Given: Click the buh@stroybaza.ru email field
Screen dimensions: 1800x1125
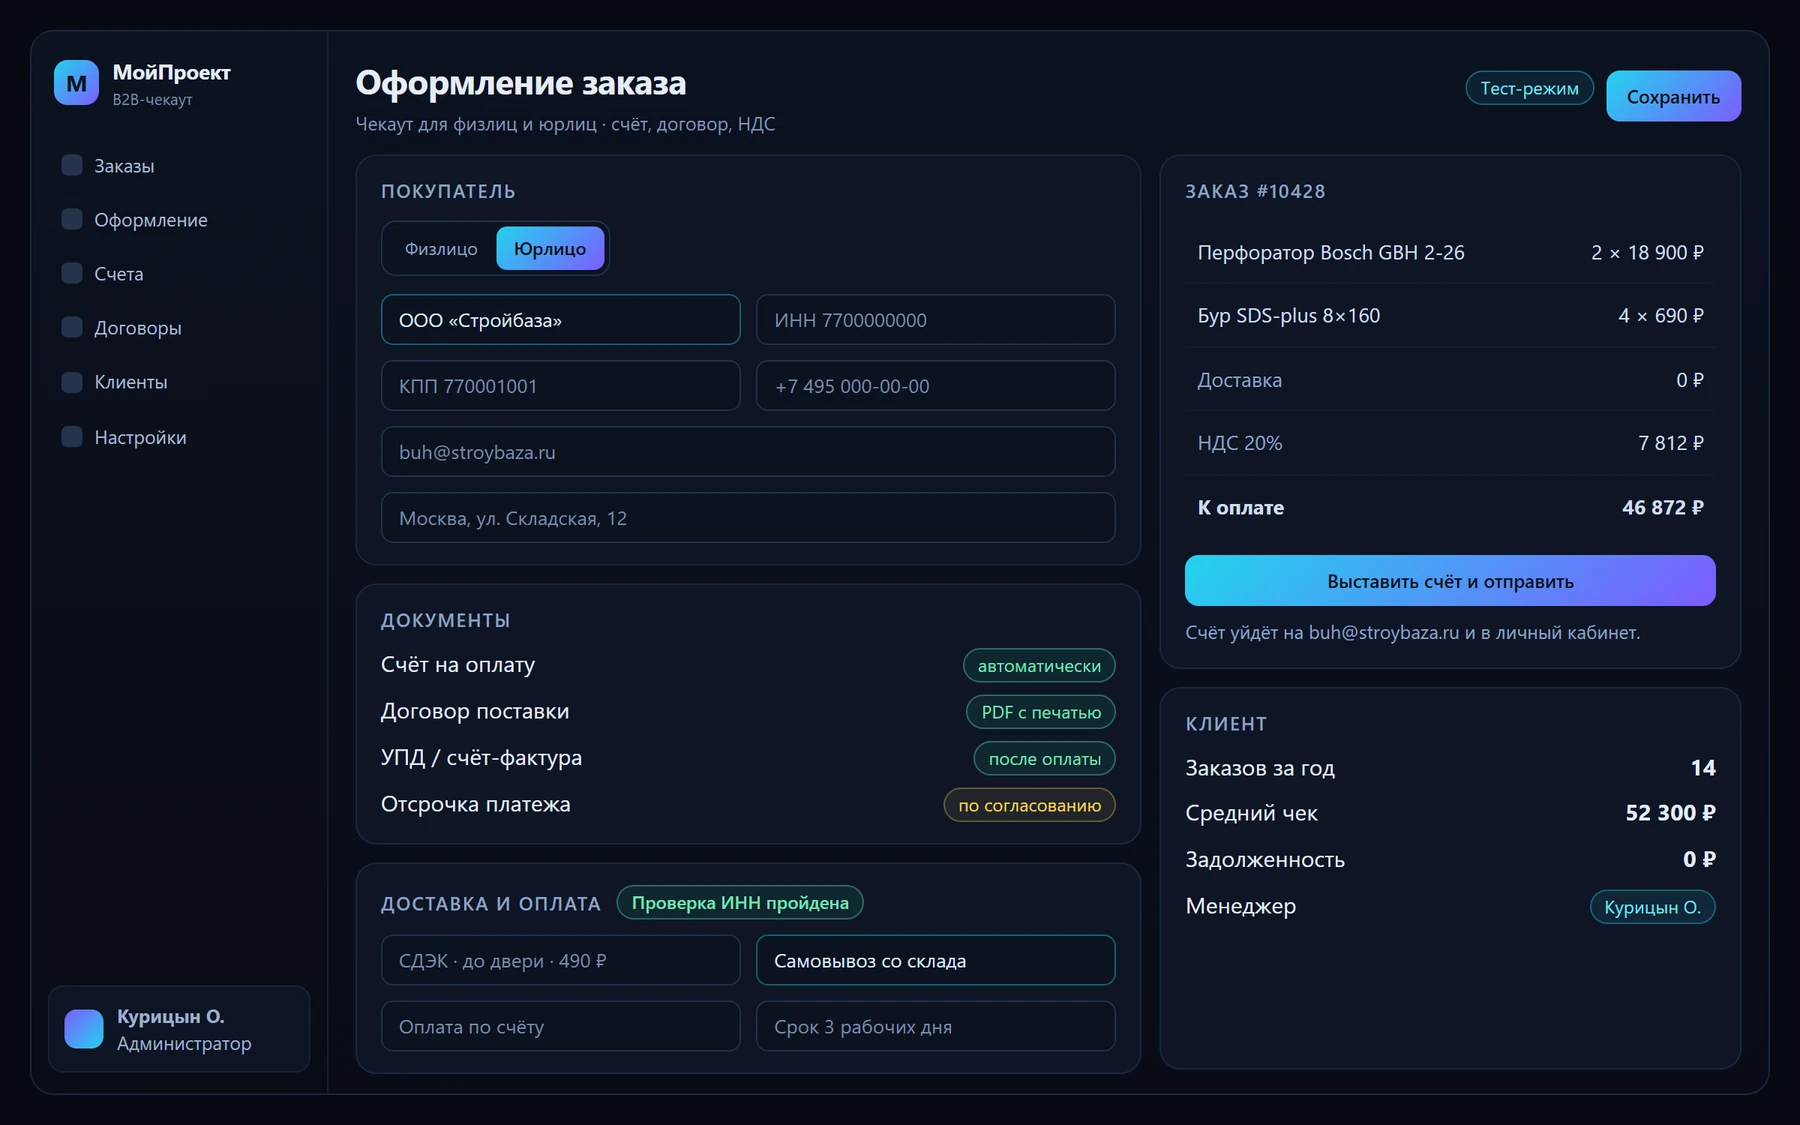Looking at the screenshot, I should [748, 452].
